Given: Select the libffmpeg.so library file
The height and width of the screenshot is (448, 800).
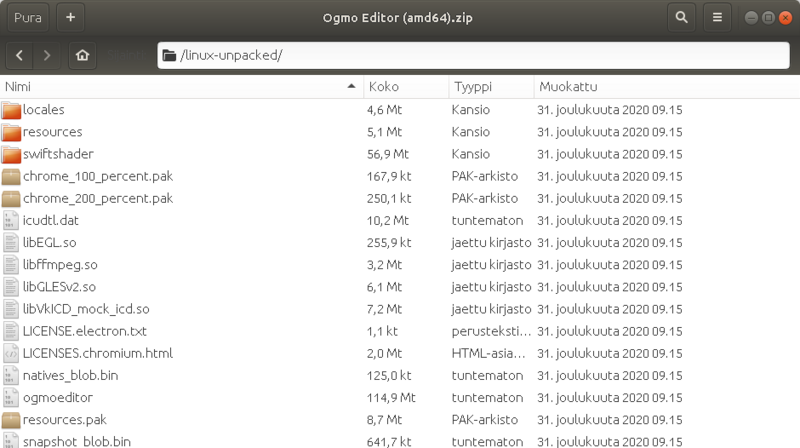Looking at the screenshot, I should [60, 265].
